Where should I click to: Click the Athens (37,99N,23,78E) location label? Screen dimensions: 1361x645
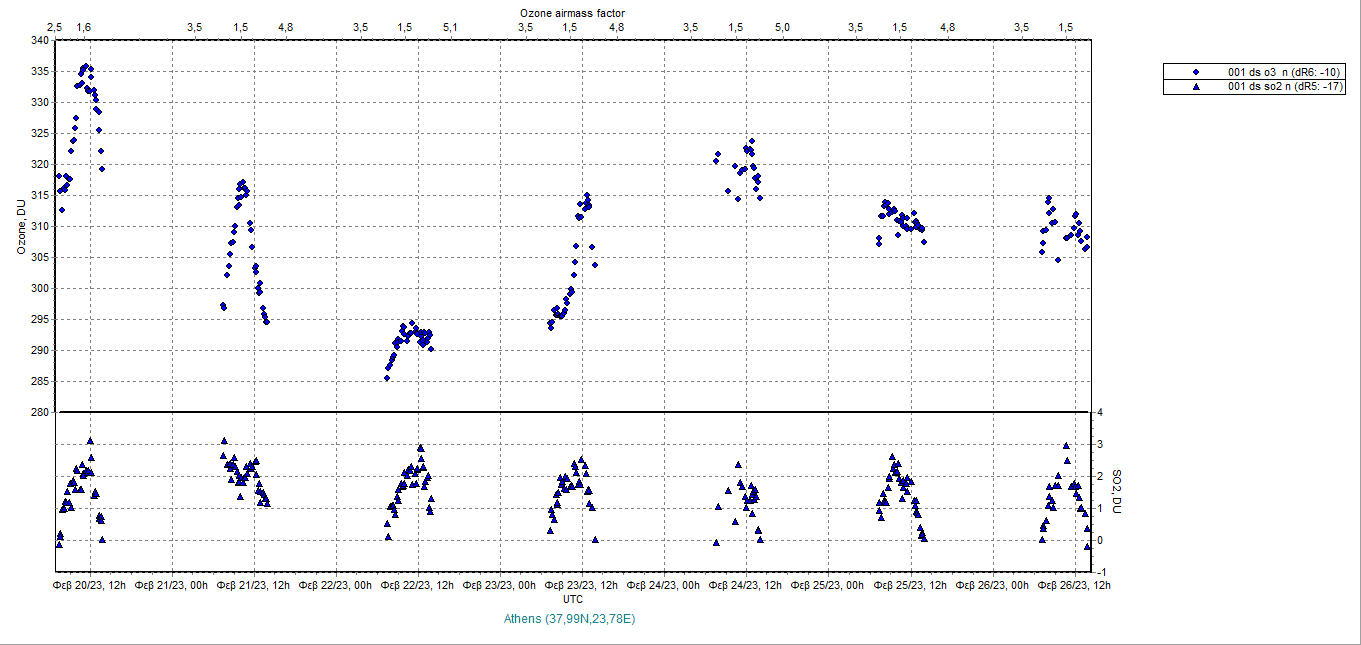click(x=571, y=619)
